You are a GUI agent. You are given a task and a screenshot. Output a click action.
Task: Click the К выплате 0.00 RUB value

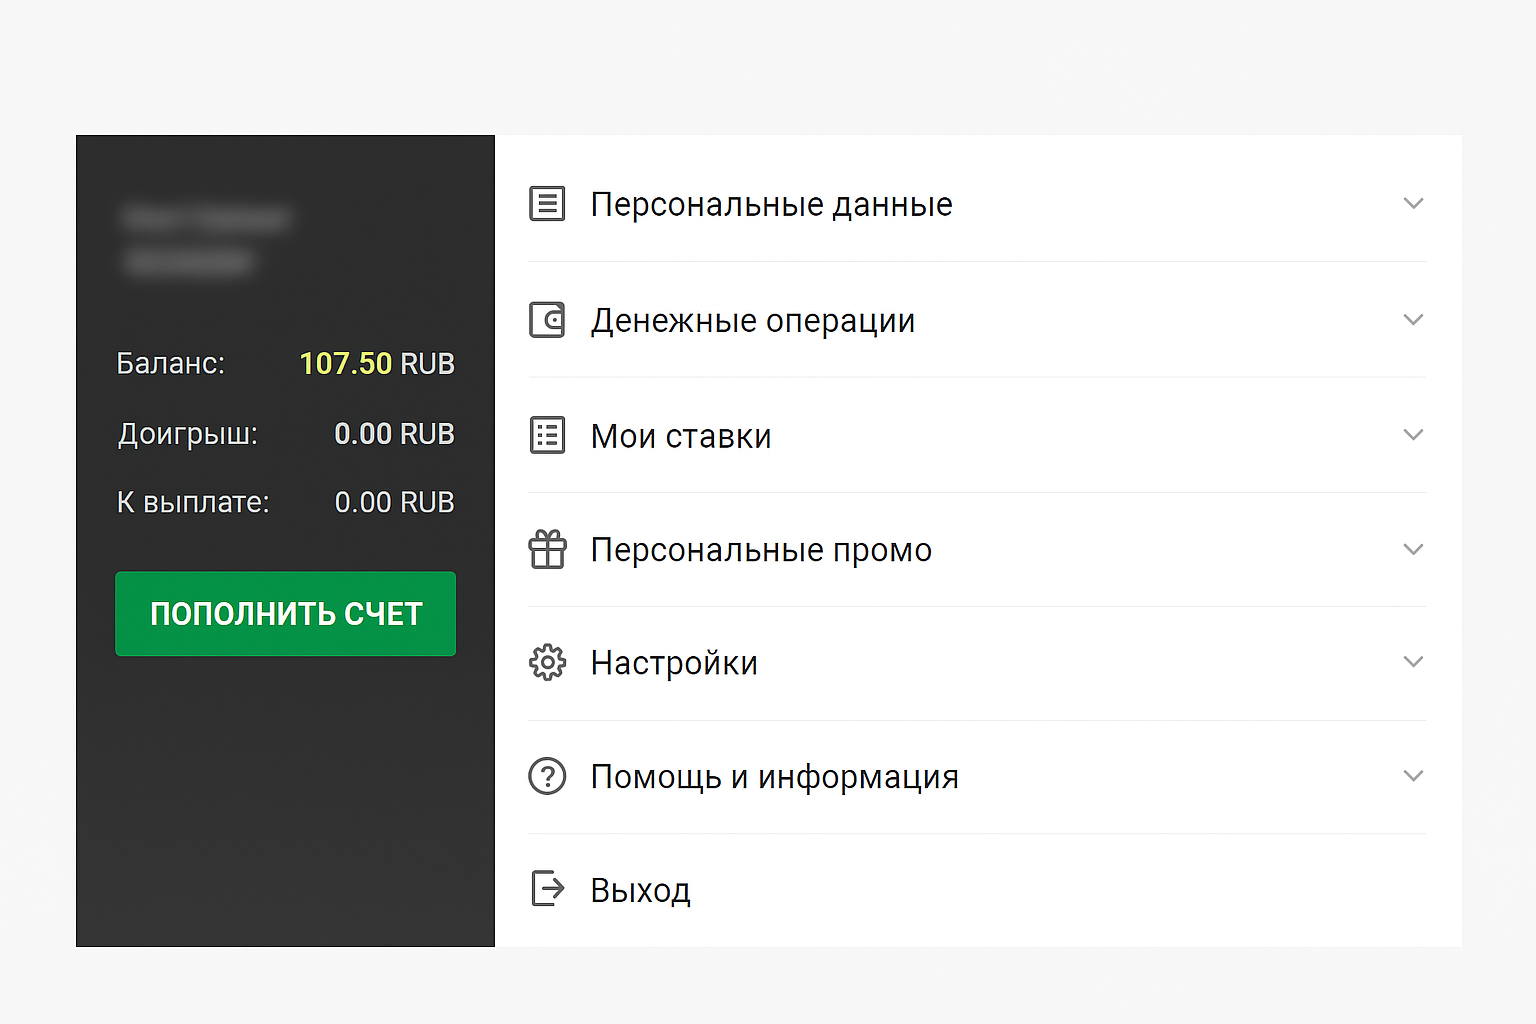[x=394, y=502]
